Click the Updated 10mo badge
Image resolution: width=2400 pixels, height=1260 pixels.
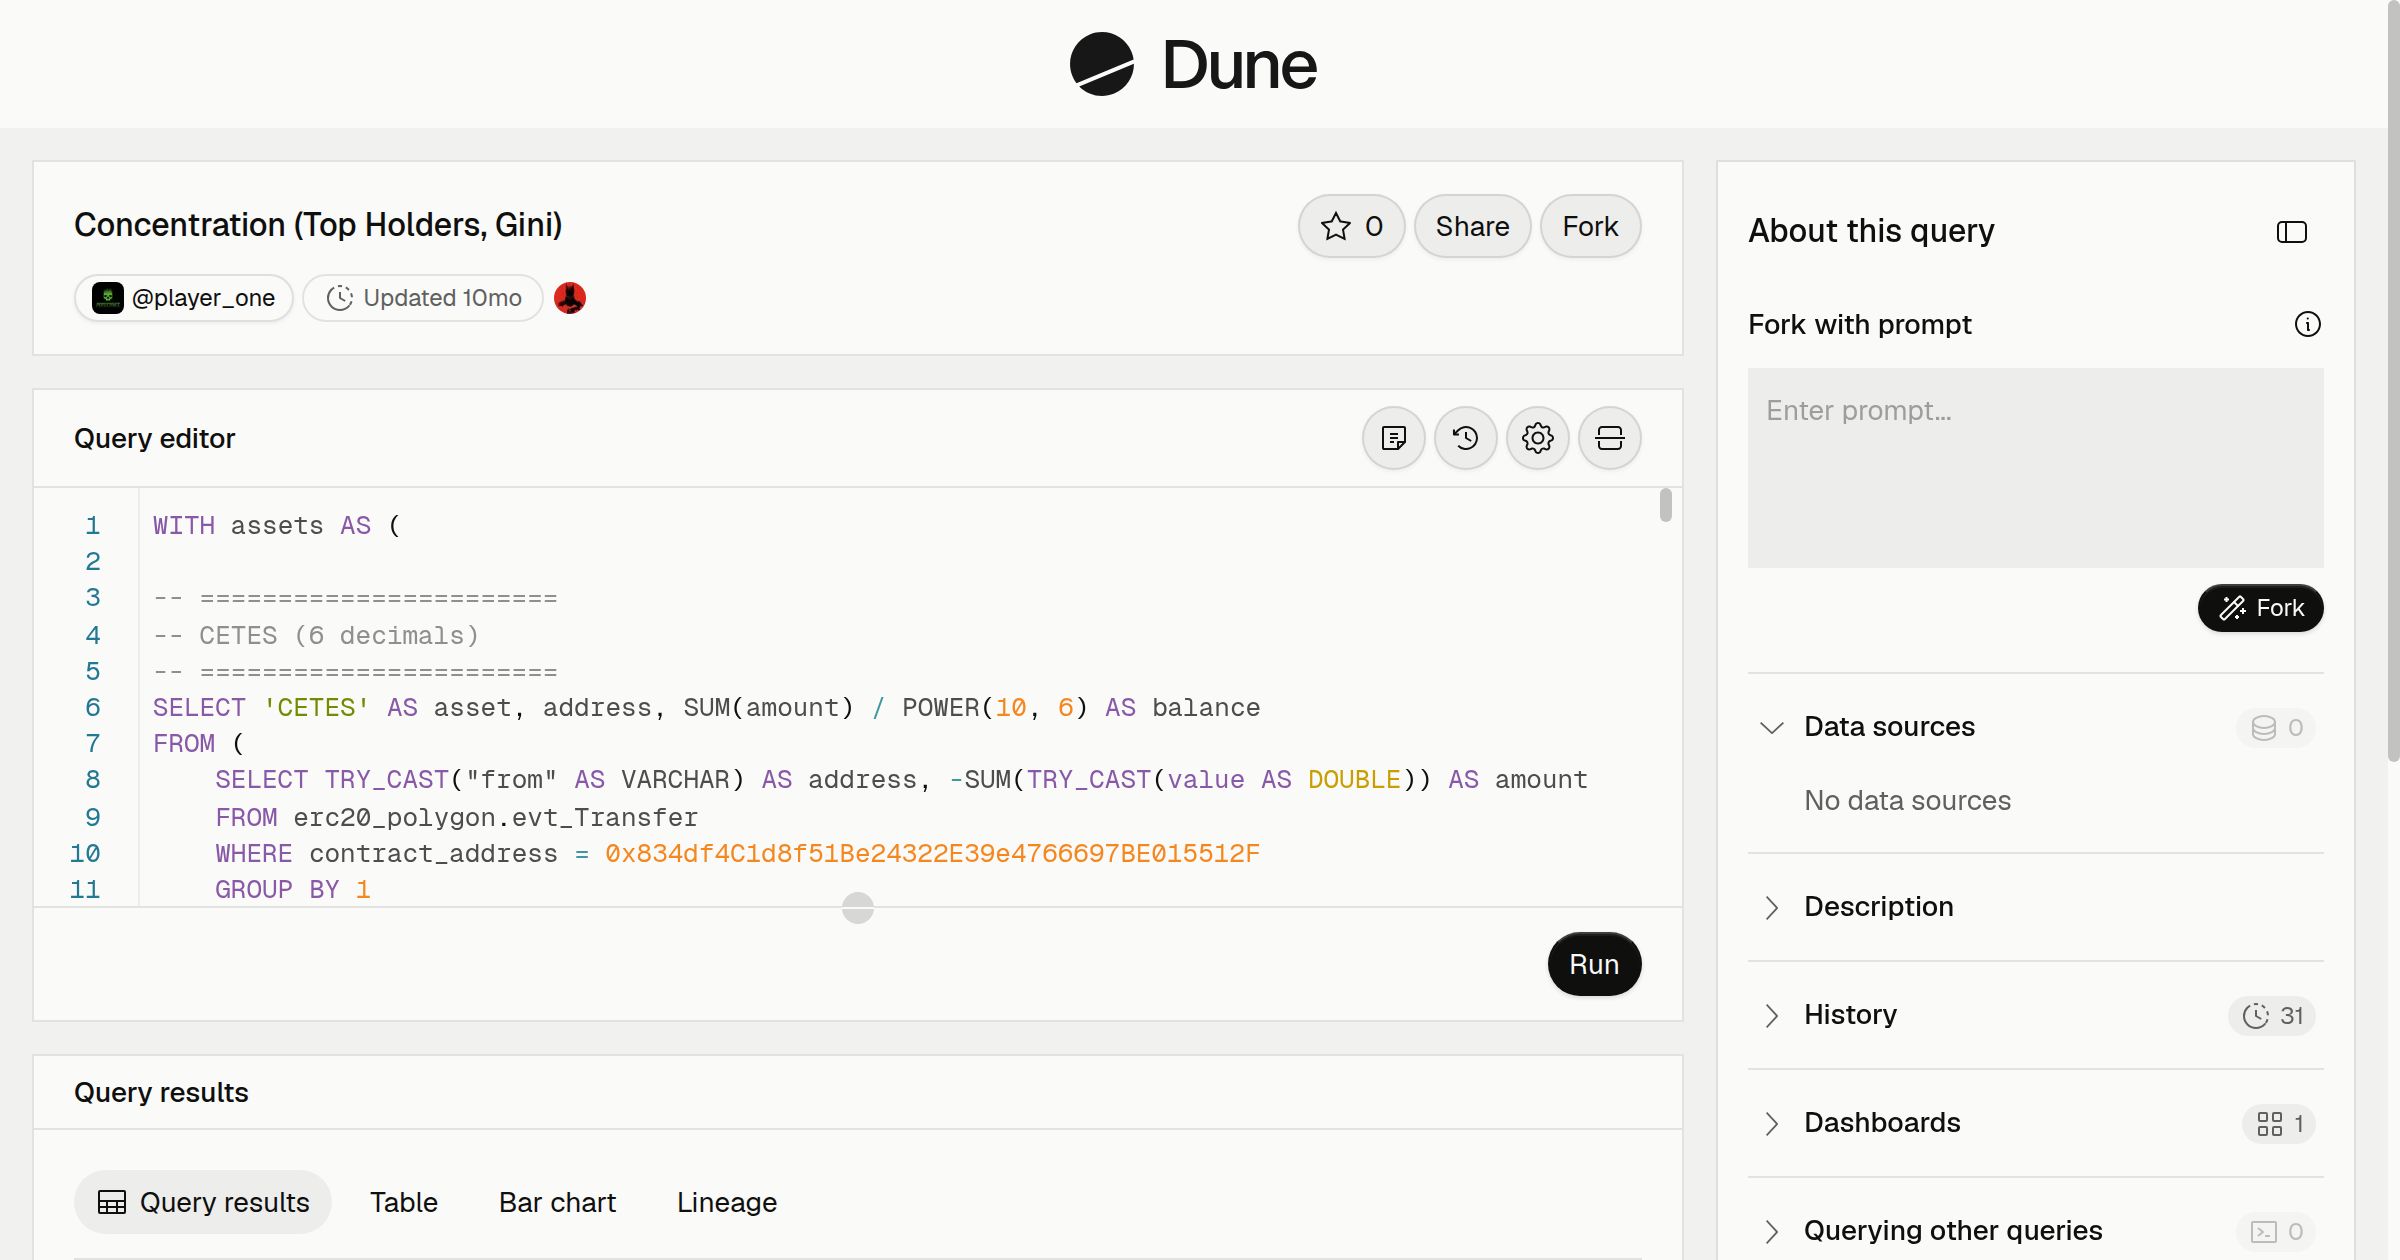pos(423,298)
